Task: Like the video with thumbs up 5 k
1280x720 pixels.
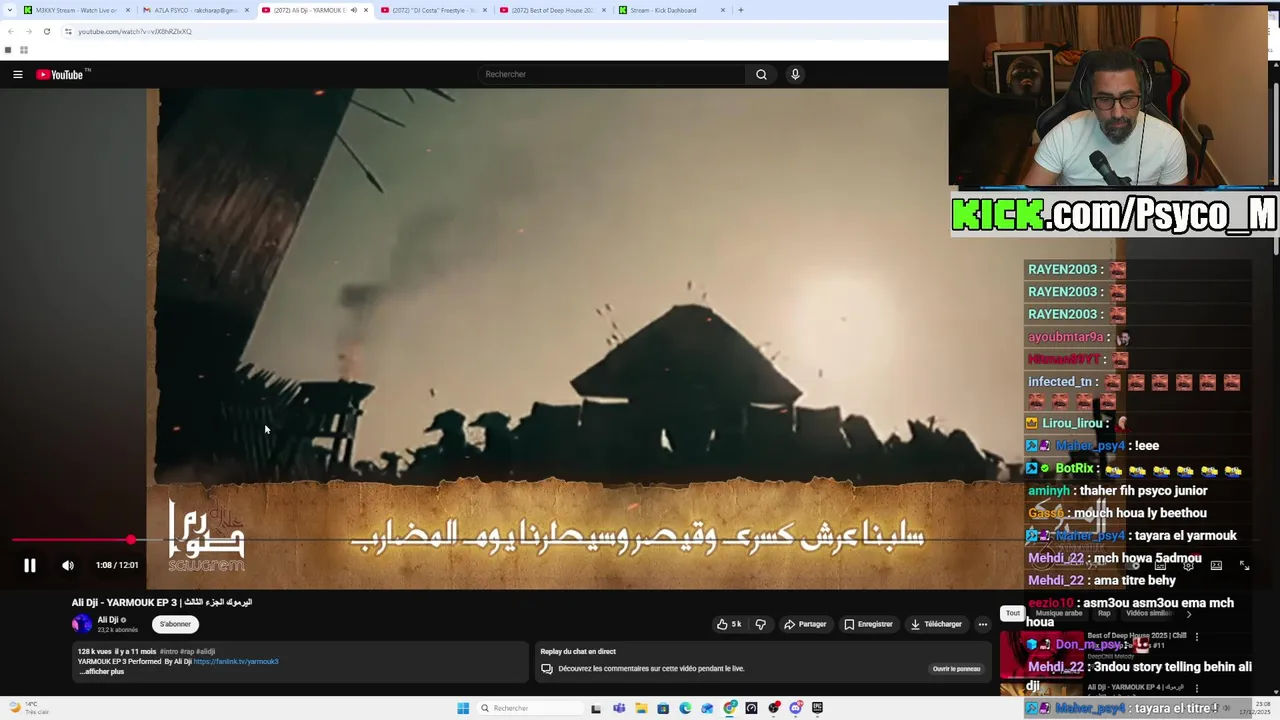Action: click(x=729, y=624)
